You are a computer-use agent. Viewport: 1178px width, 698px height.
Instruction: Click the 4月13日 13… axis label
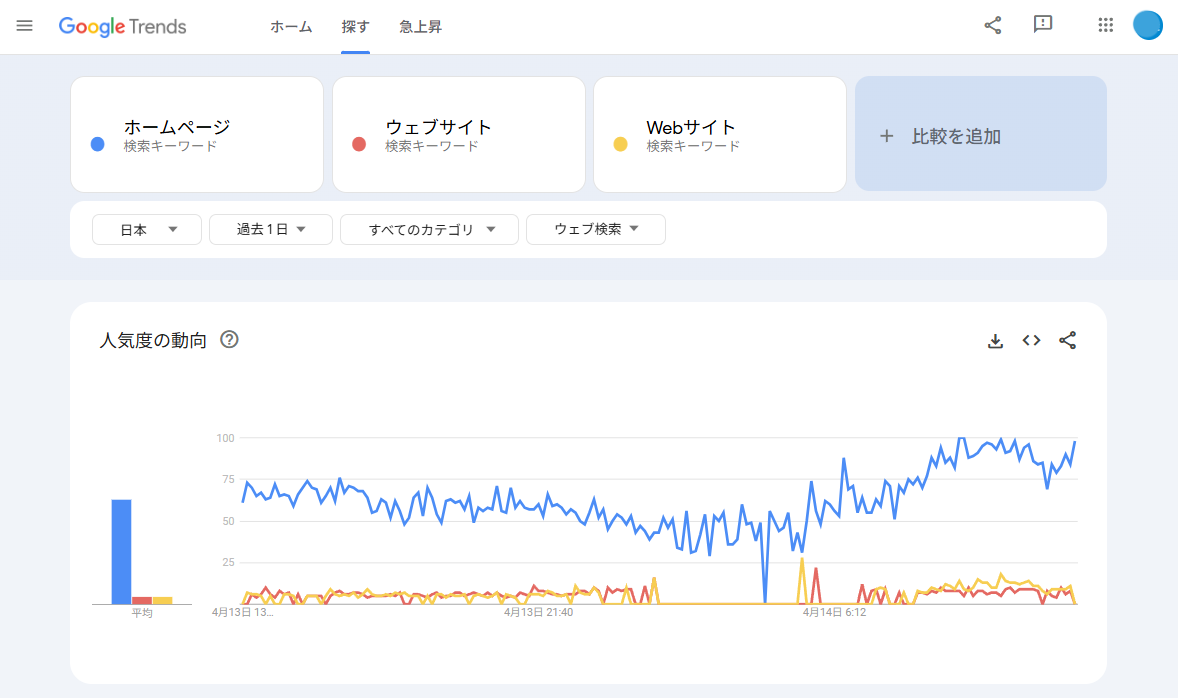243,612
